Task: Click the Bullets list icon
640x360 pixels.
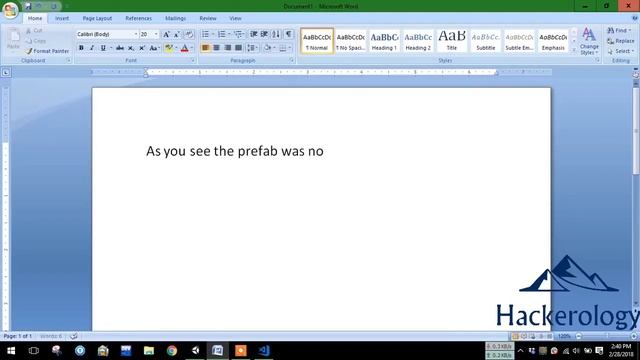Action: (205, 34)
